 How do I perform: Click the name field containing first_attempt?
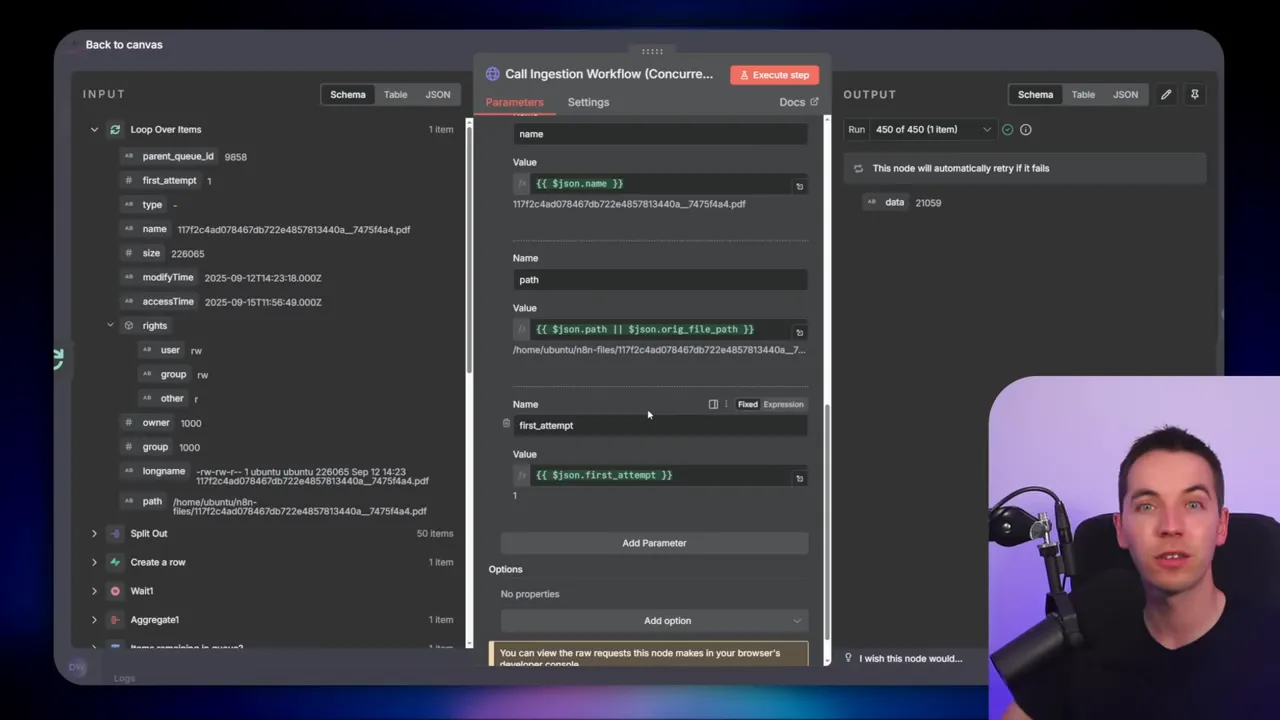point(660,425)
